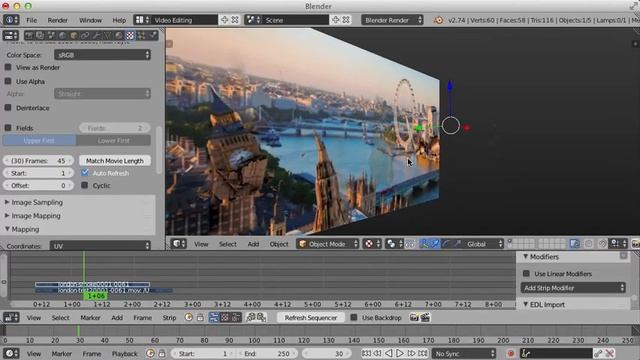The height and width of the screenshot is (360, 640).
Task: Collapse the Mapping panel
Action: point(25,229)
